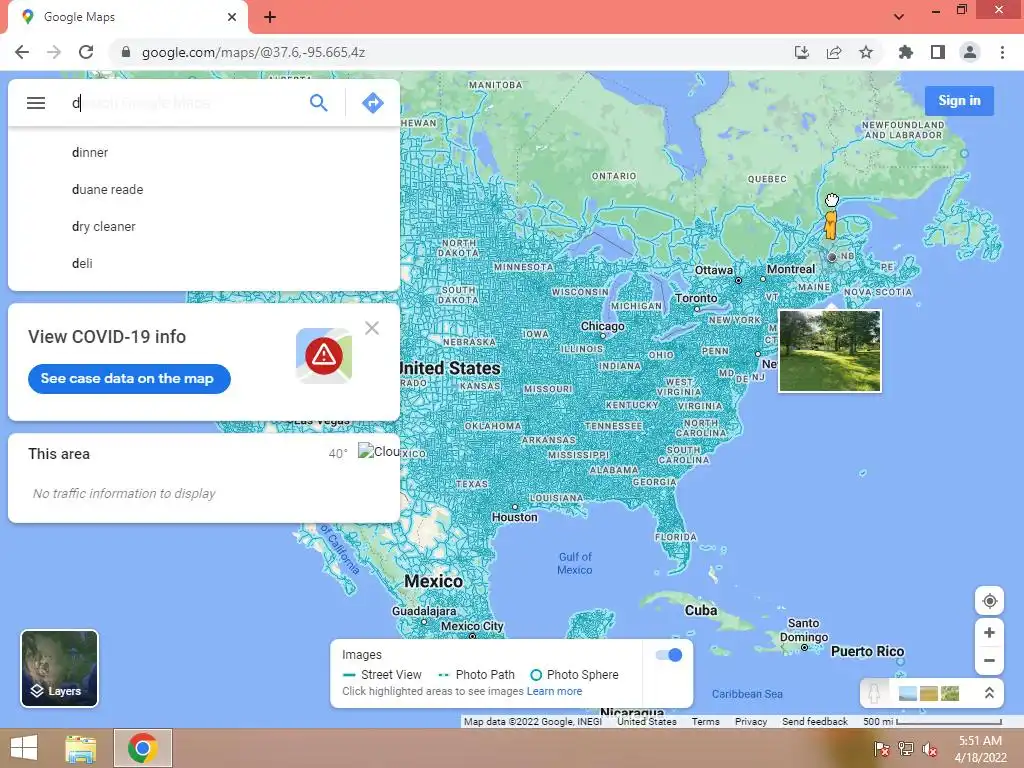The image size is (1024, 768).
Task: Click the Pegman icon in bottom bar
Action: [x=874, y=693]
